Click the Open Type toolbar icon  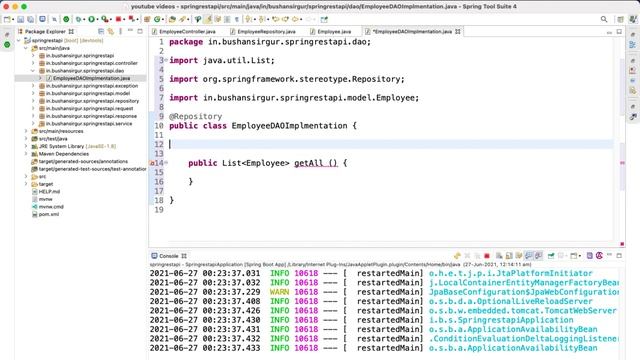tap(172, 19)
